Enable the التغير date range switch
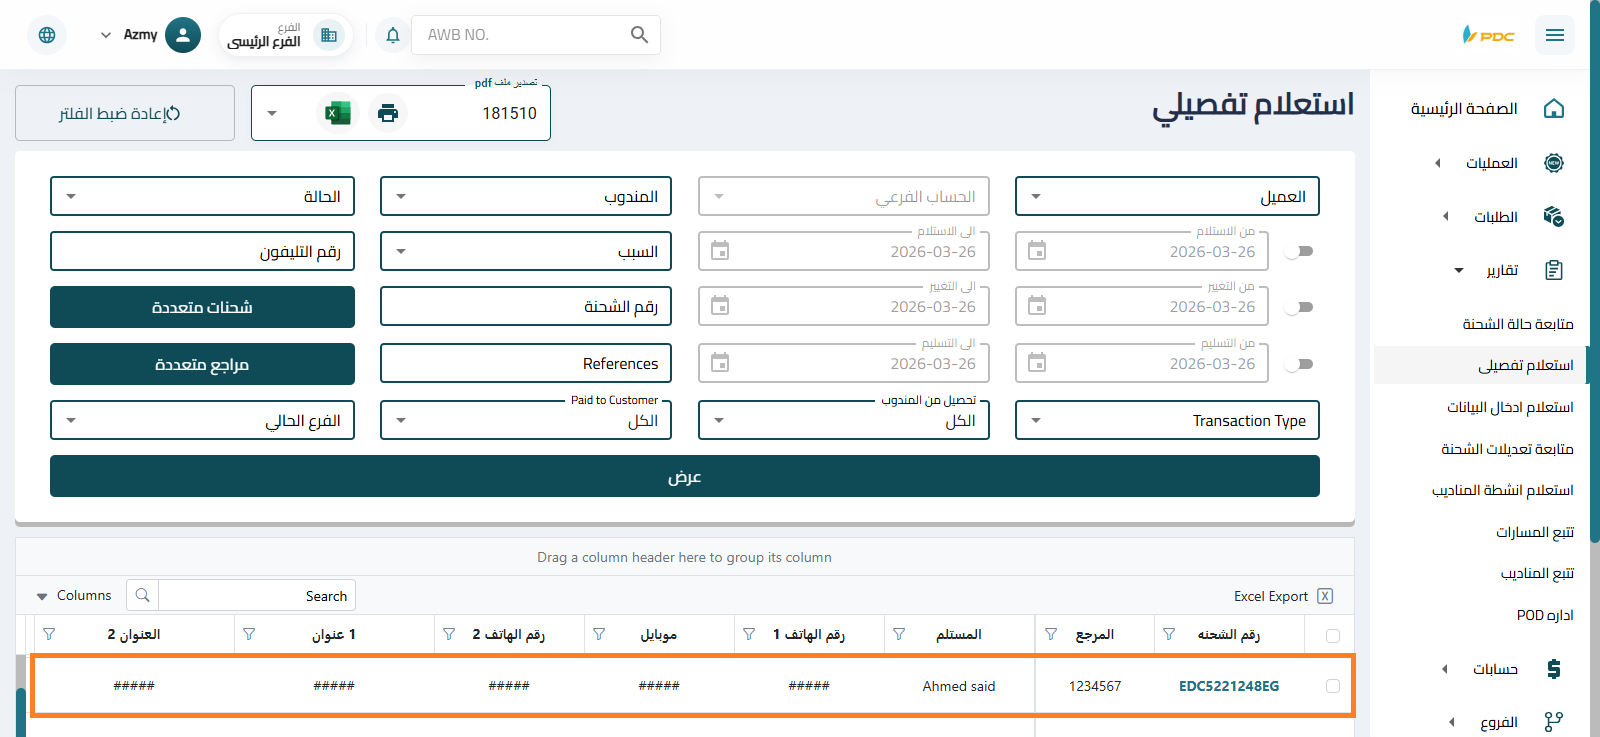Screen dimensions: 1600x737 click(x=1298, y=308)
